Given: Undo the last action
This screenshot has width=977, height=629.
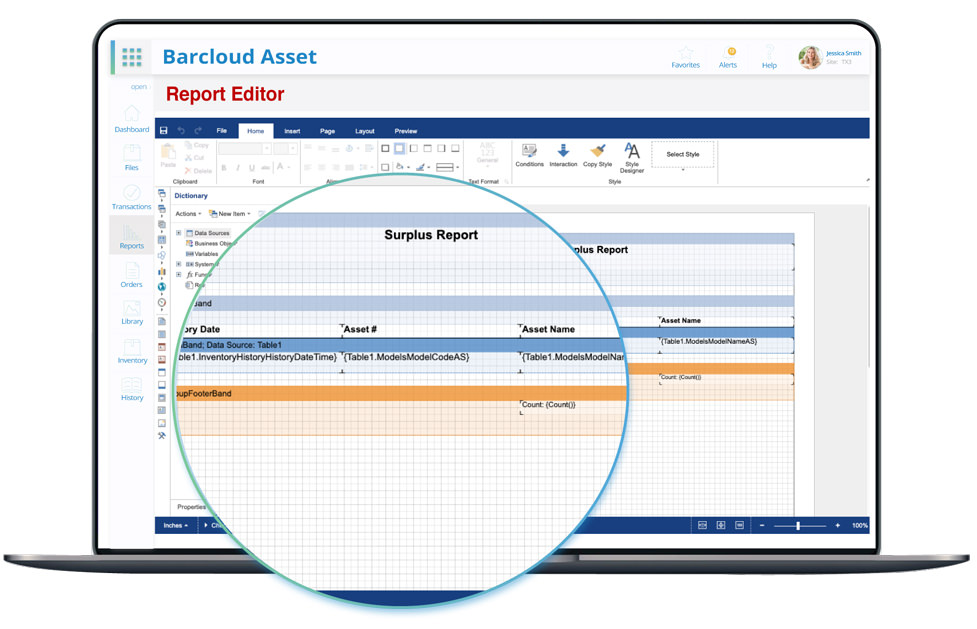Looking at the screenshot, I should coord(181,130).
